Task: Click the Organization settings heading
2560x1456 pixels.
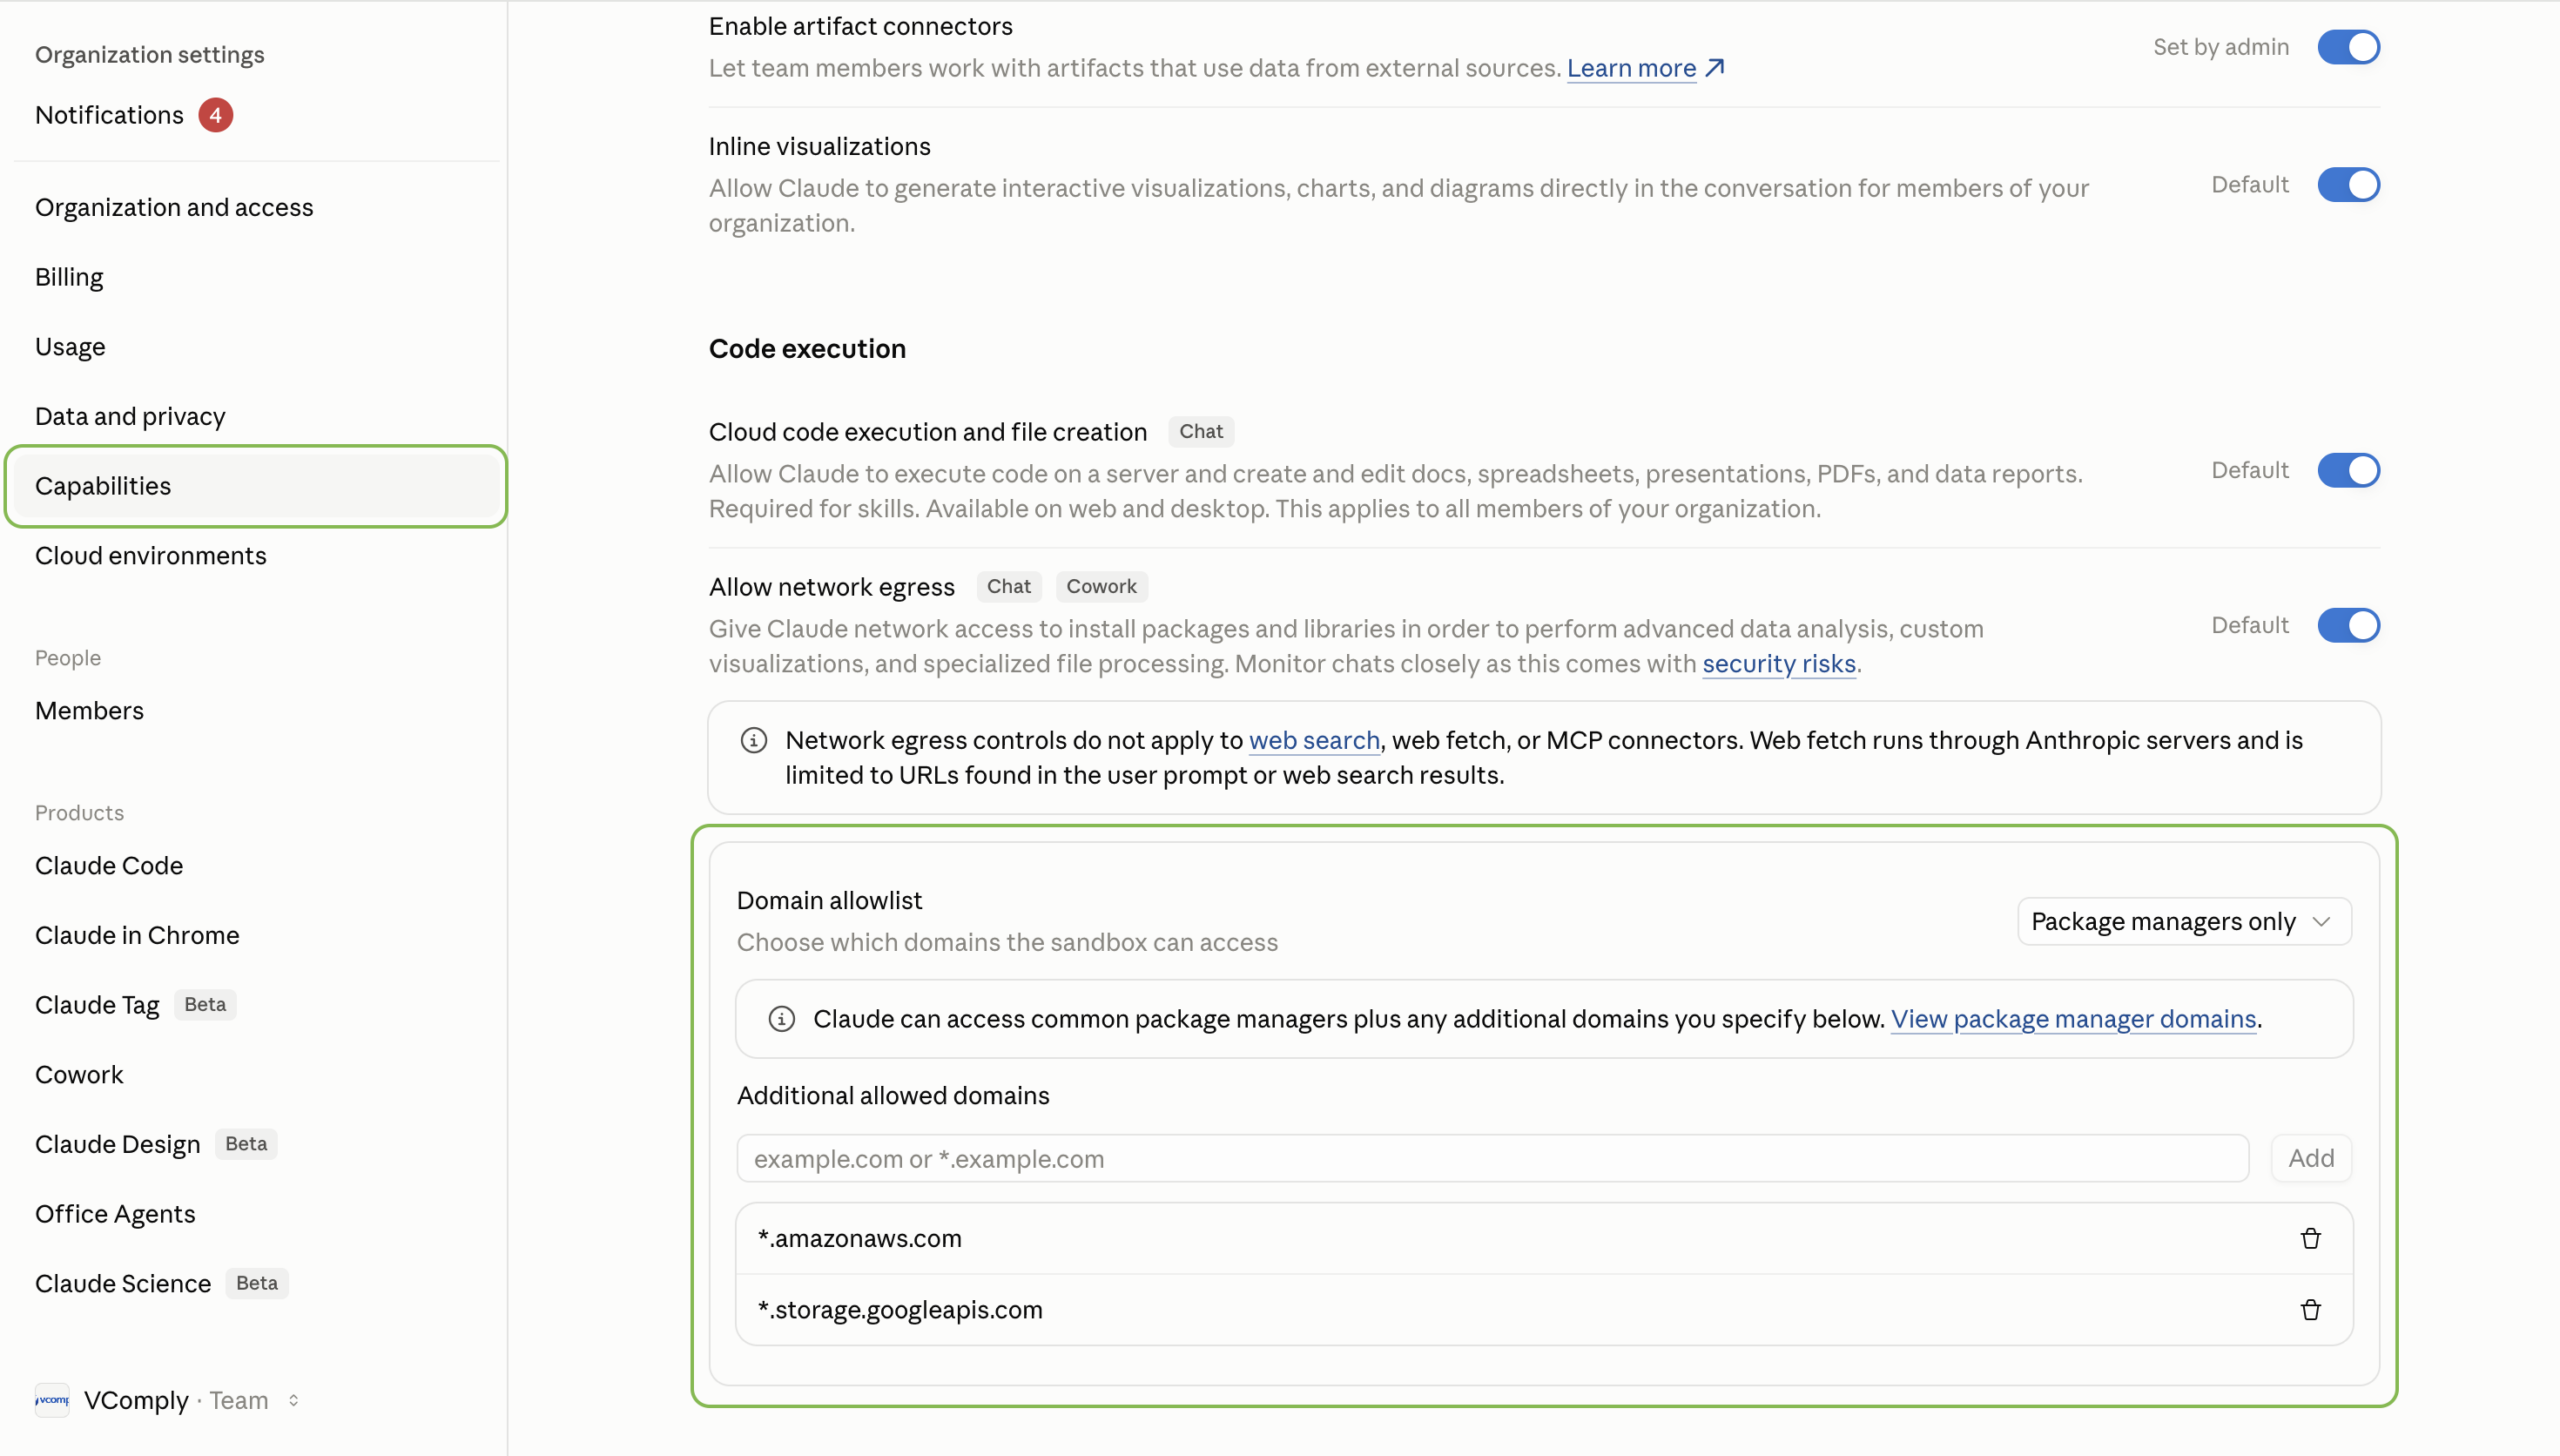Action: click(149, 54)
